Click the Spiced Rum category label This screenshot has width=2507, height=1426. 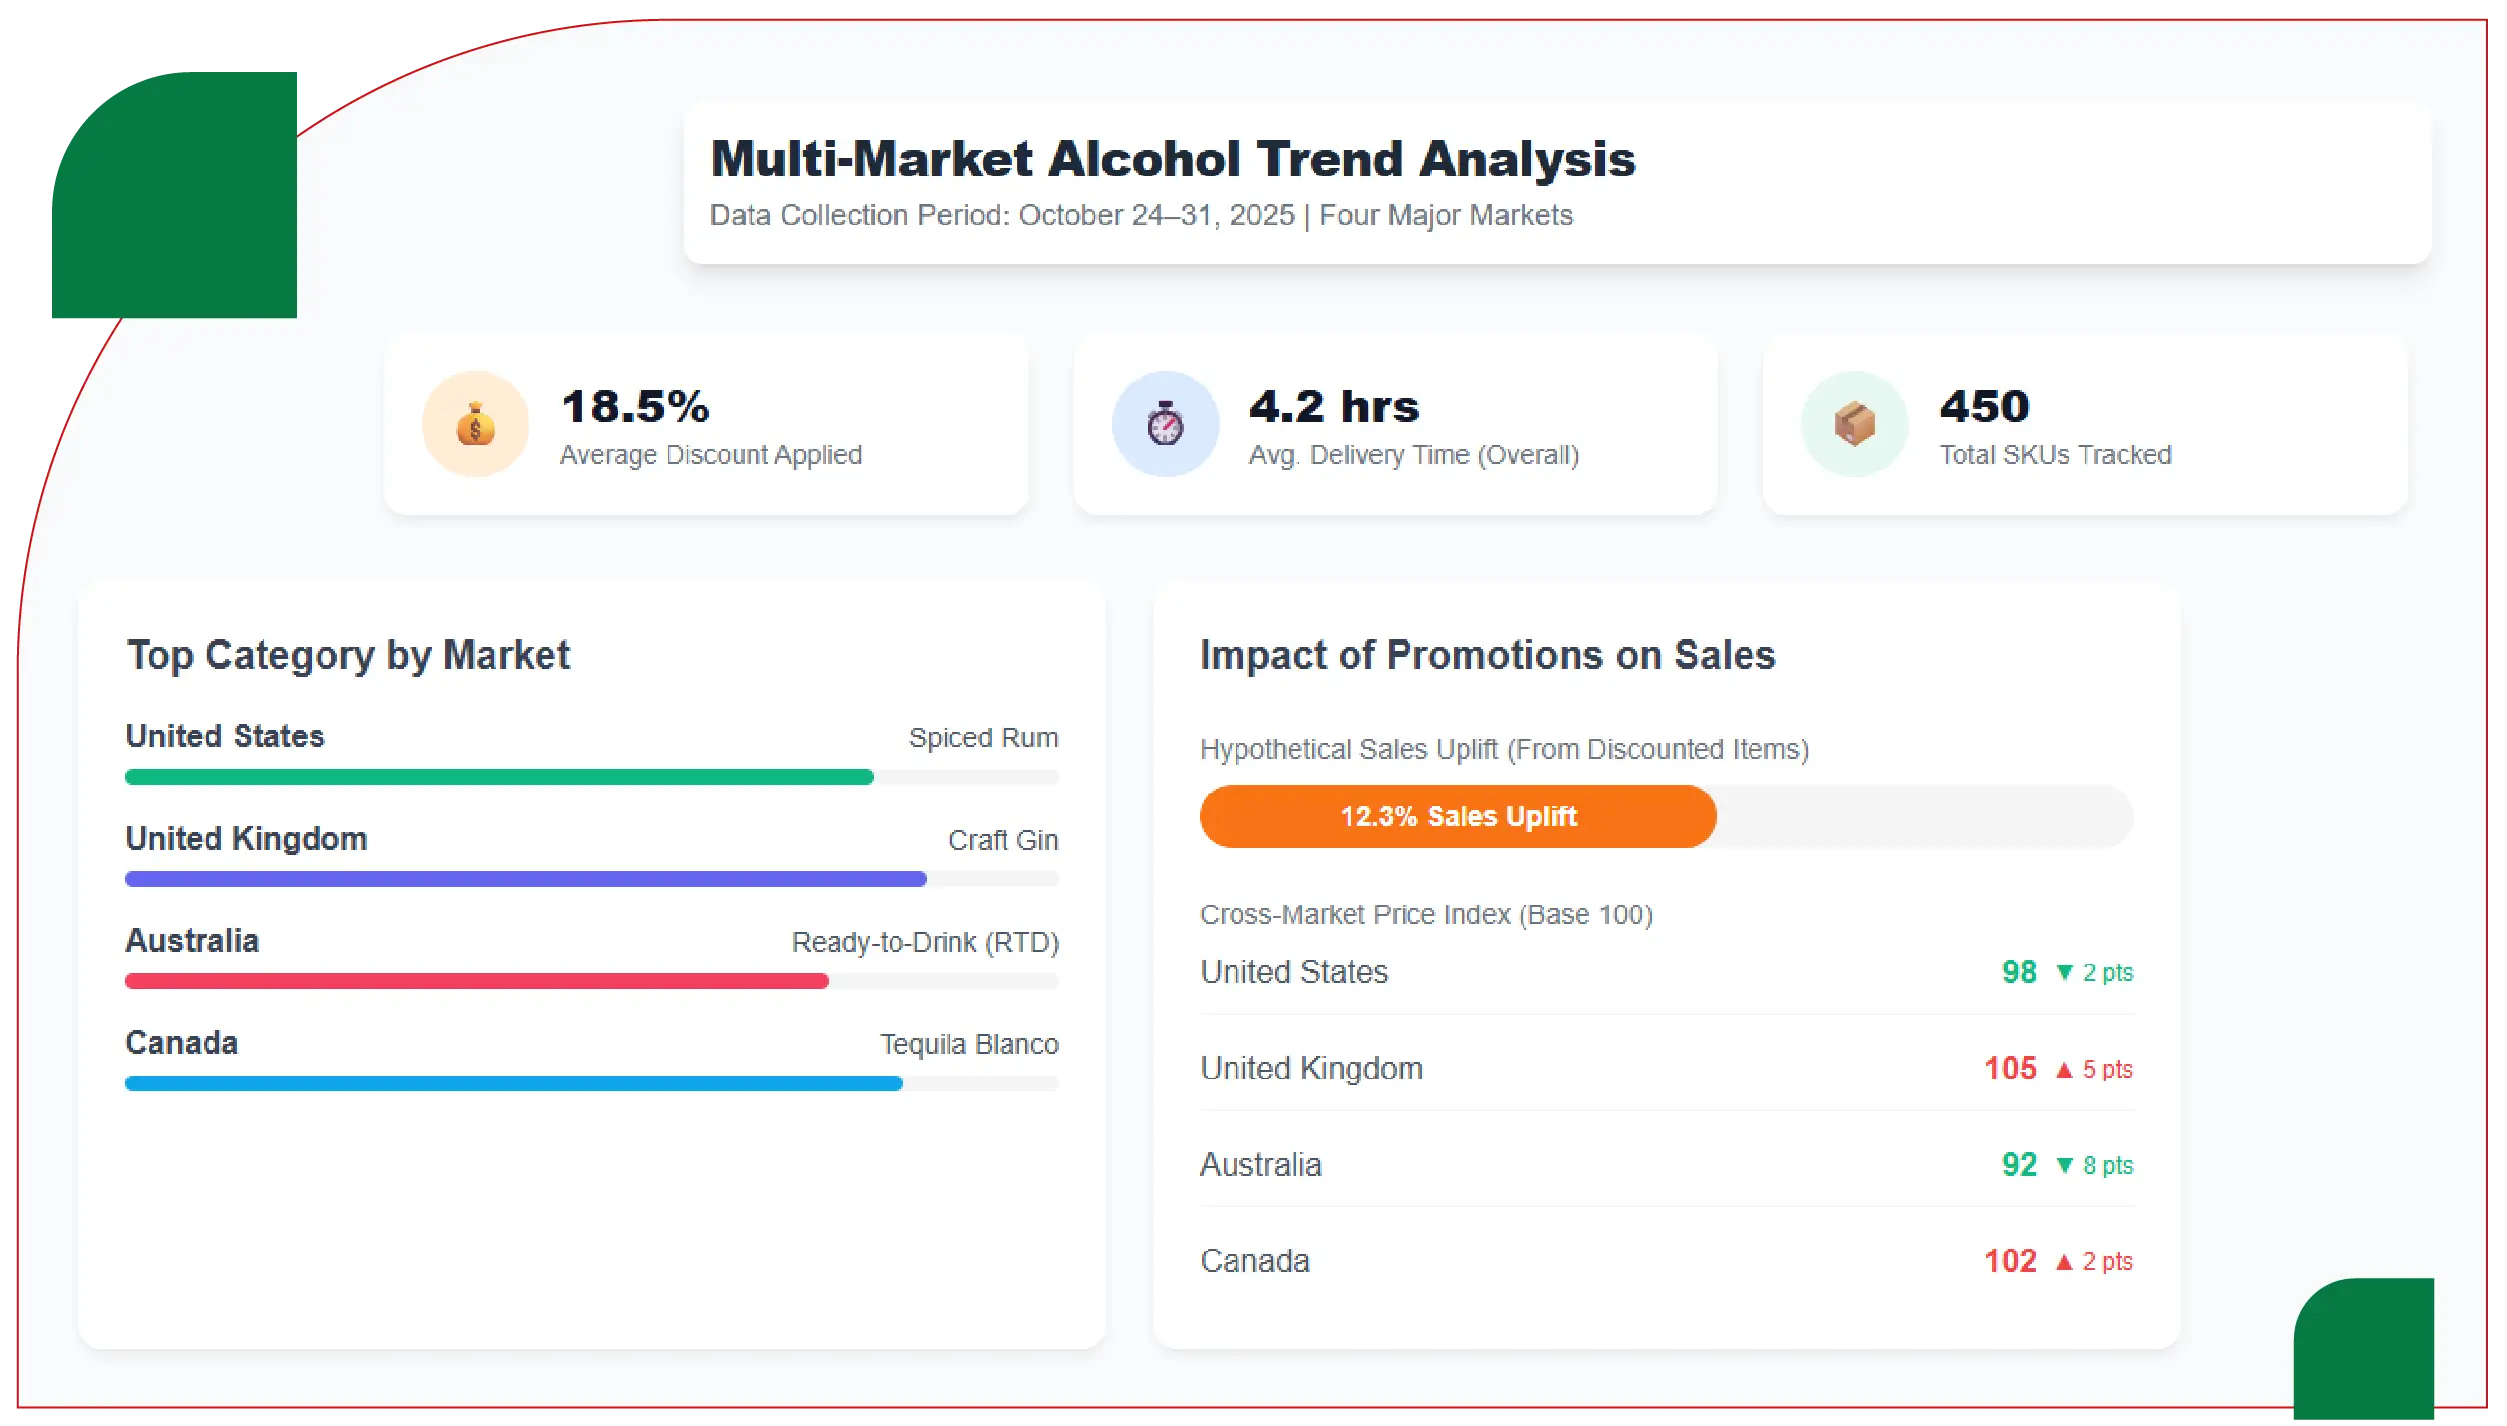[982, 738]
